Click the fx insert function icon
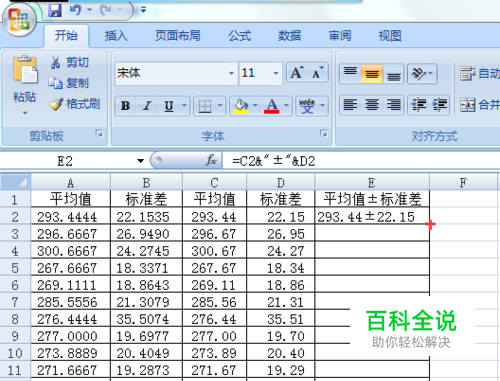500x381 pixels. tap(211, 161)
